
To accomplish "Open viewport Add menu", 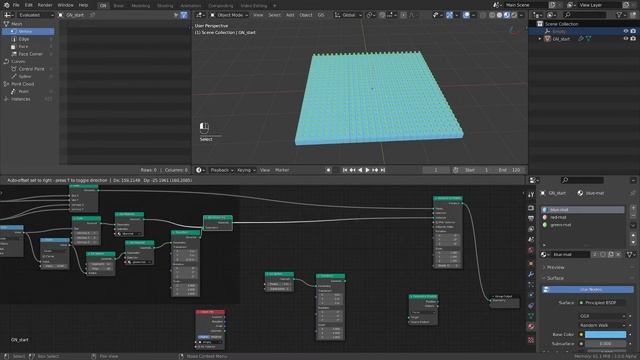I will [290, 15].
